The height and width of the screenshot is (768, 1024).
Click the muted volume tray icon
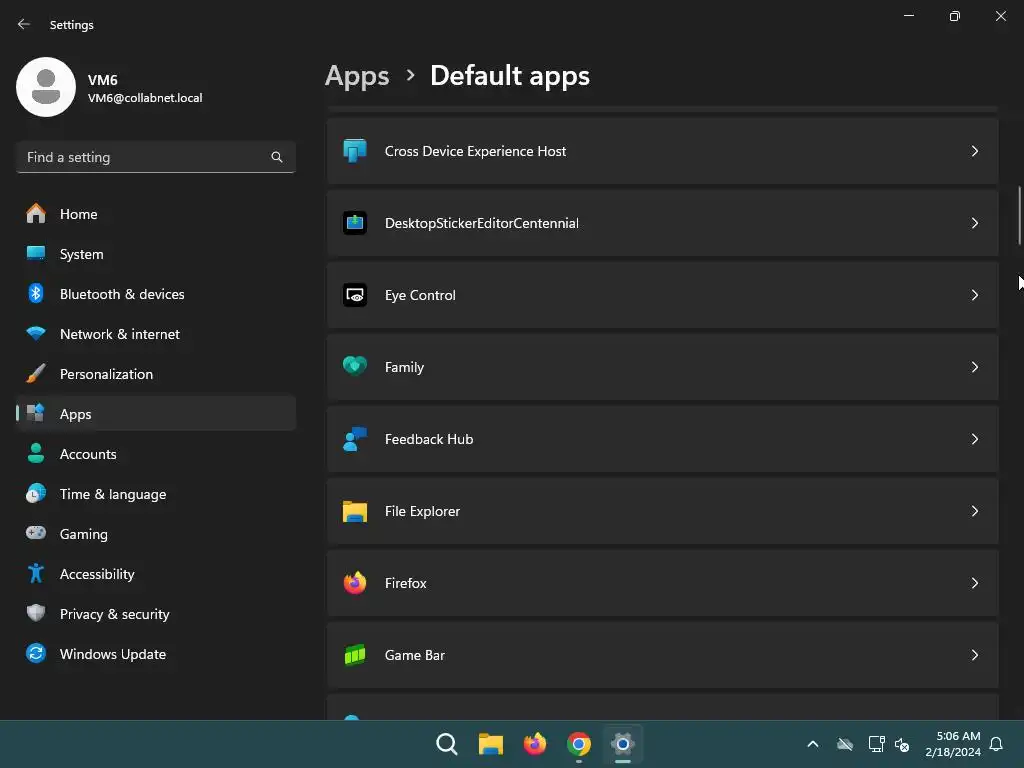coord(902,744)
